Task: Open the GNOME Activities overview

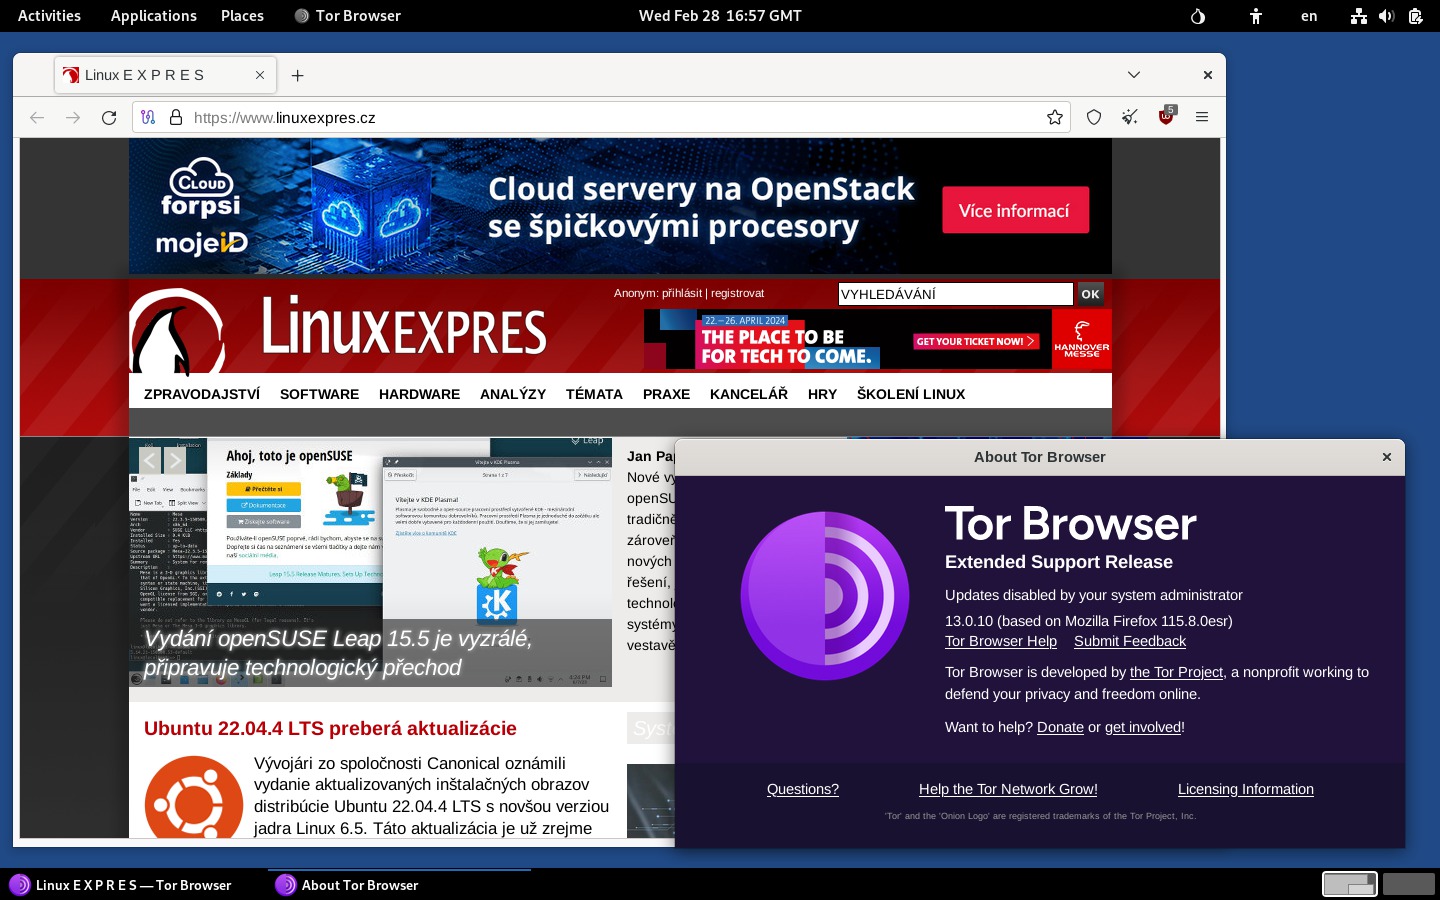Action: point(49,16)
